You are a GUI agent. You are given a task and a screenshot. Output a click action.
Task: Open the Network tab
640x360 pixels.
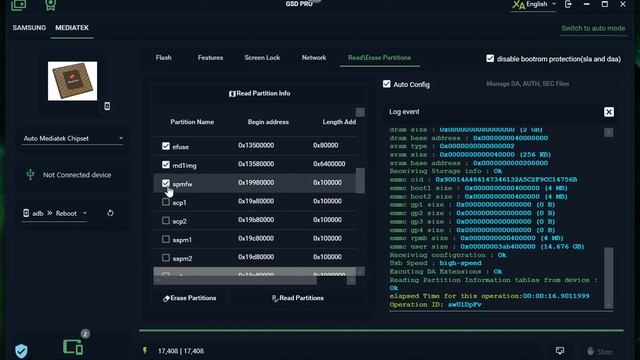(314, 58)
